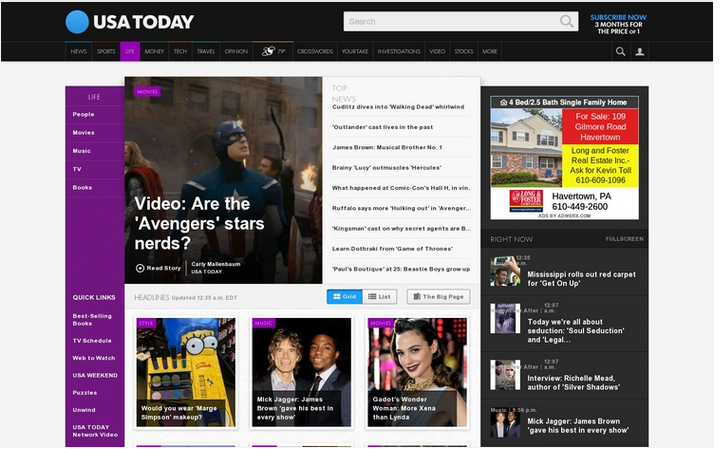Viewport: 720px width, 449px height.
Task: Open the NEWS nav tab
Action: point(79,51)
